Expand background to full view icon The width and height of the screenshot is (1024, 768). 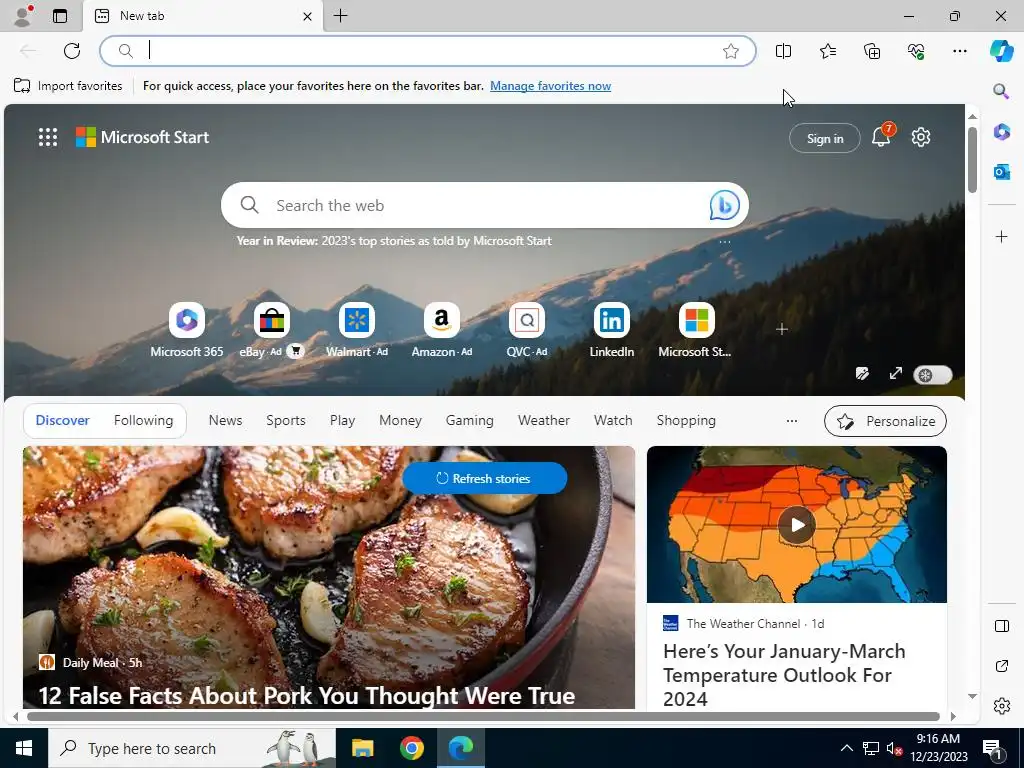895,374
